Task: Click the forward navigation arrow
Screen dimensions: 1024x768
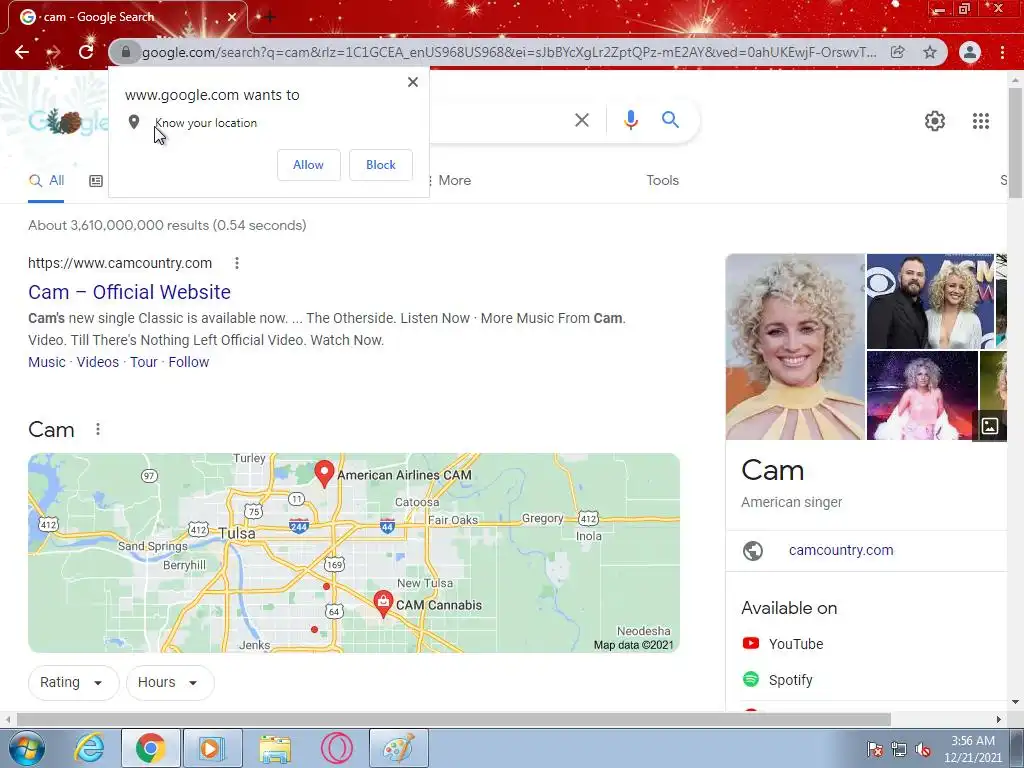Action: coord(54,52)
